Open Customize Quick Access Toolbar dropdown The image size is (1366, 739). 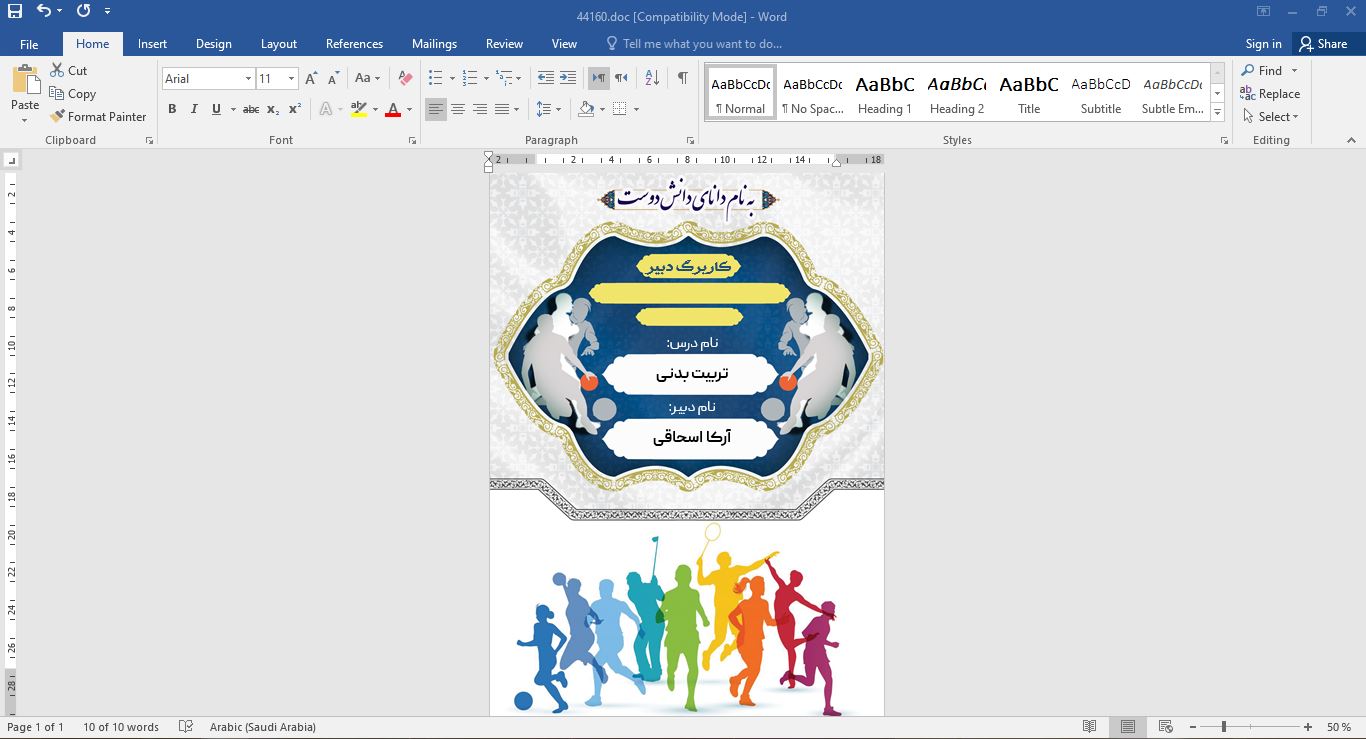click(108, 11)
